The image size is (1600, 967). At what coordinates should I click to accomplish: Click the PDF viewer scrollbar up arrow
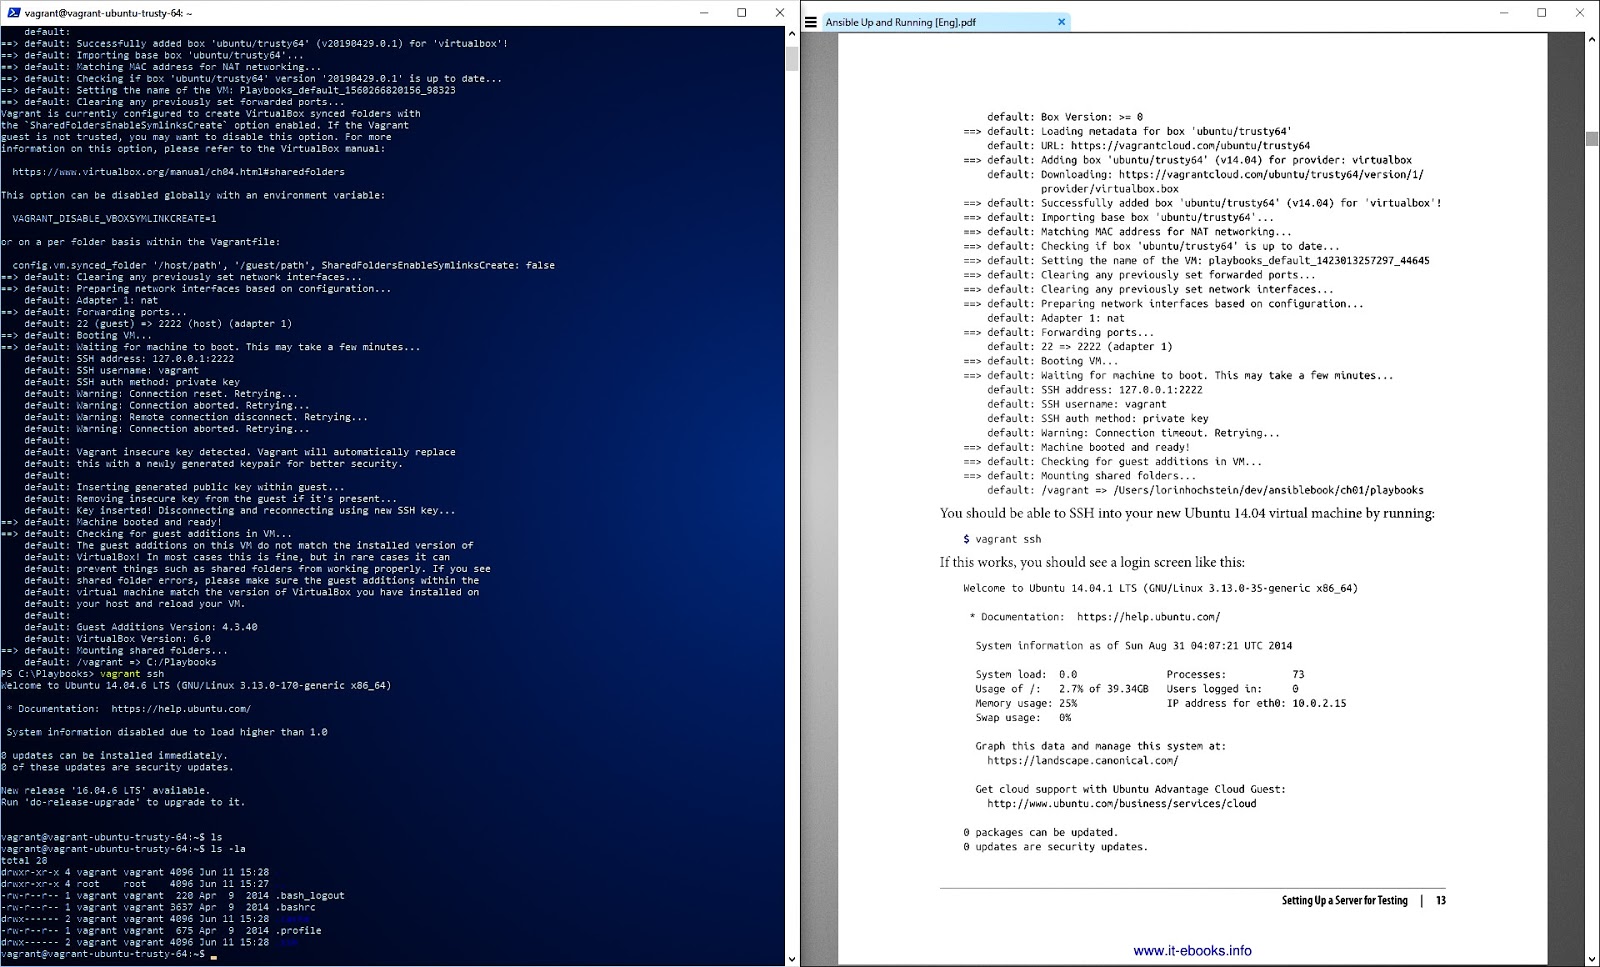(1592, 40)
